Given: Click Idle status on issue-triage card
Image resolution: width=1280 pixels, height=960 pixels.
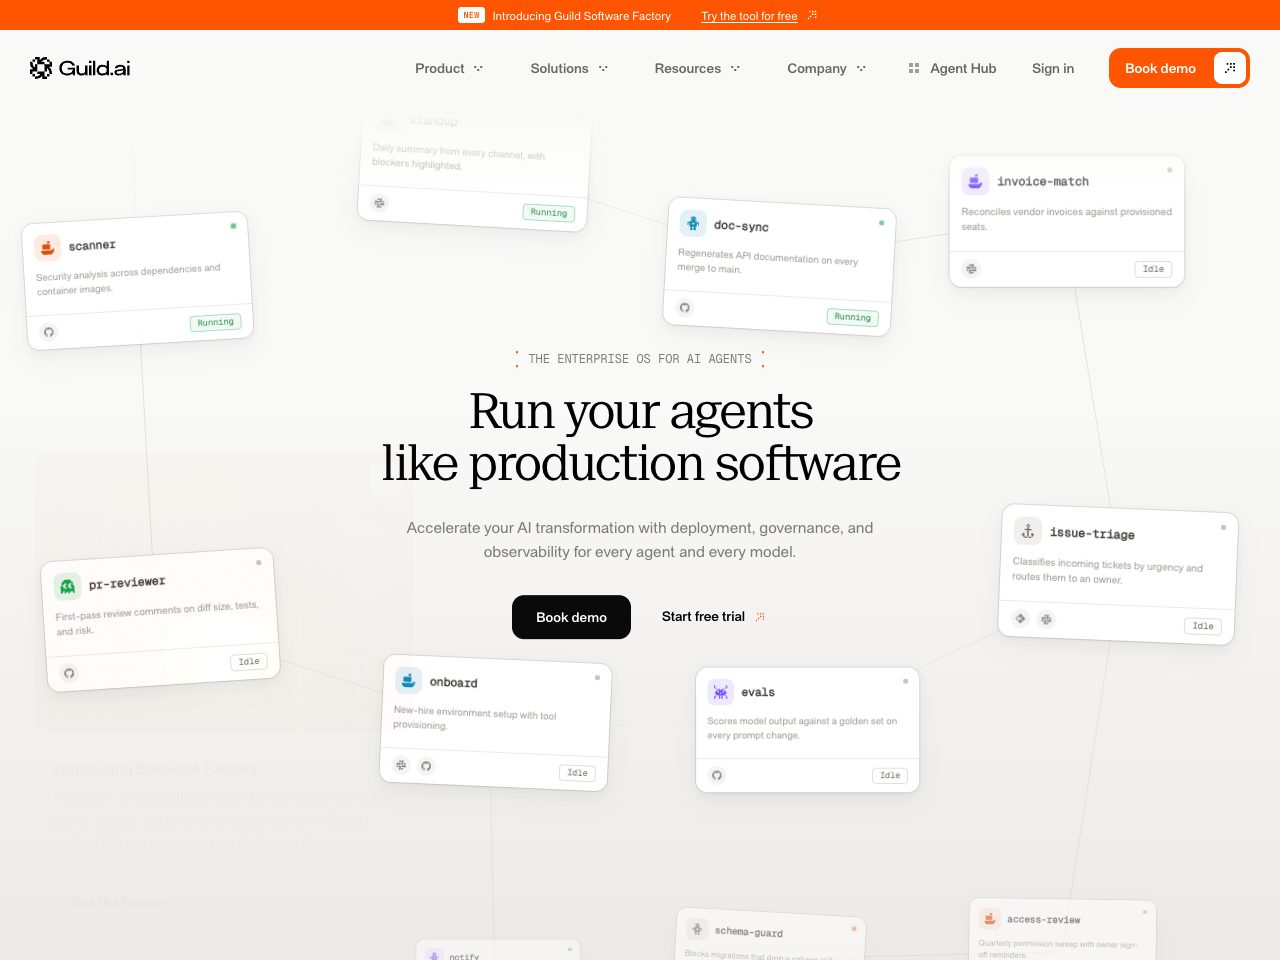Looking at the screenshot, I should tap(1203, 626).
